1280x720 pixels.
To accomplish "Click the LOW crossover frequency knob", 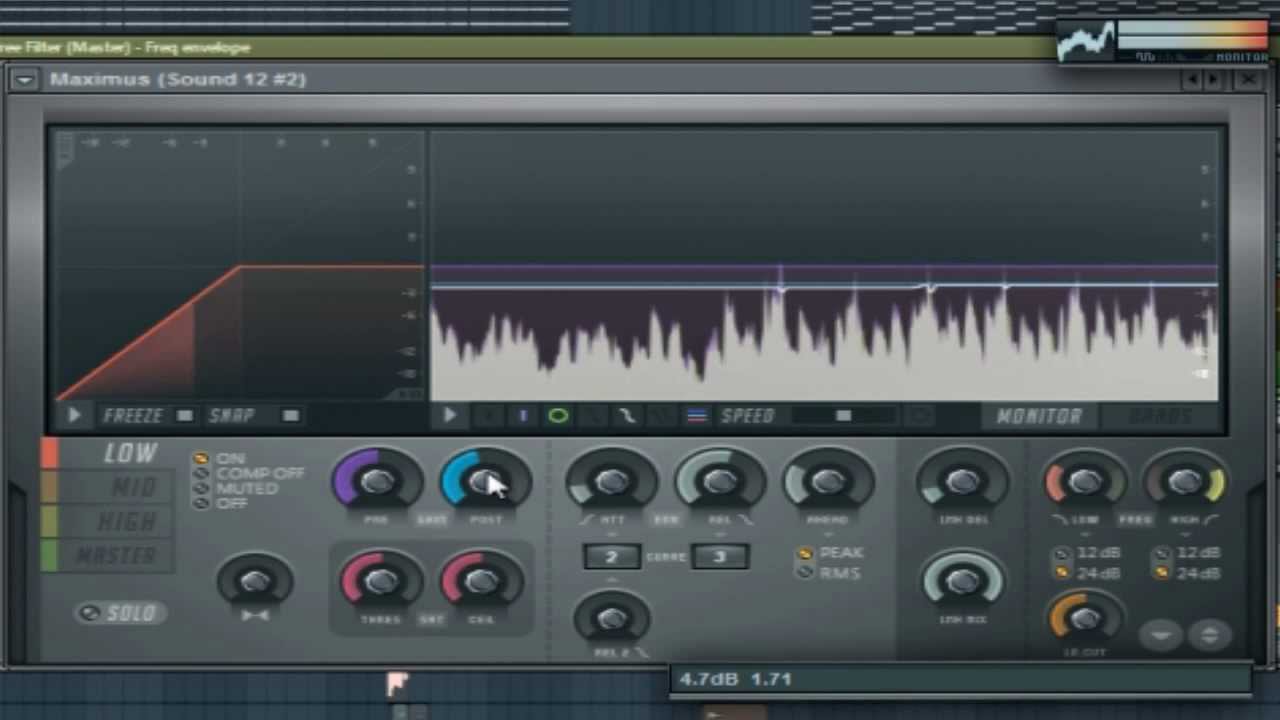I will pyautogui.click(x=1084, y=481).
